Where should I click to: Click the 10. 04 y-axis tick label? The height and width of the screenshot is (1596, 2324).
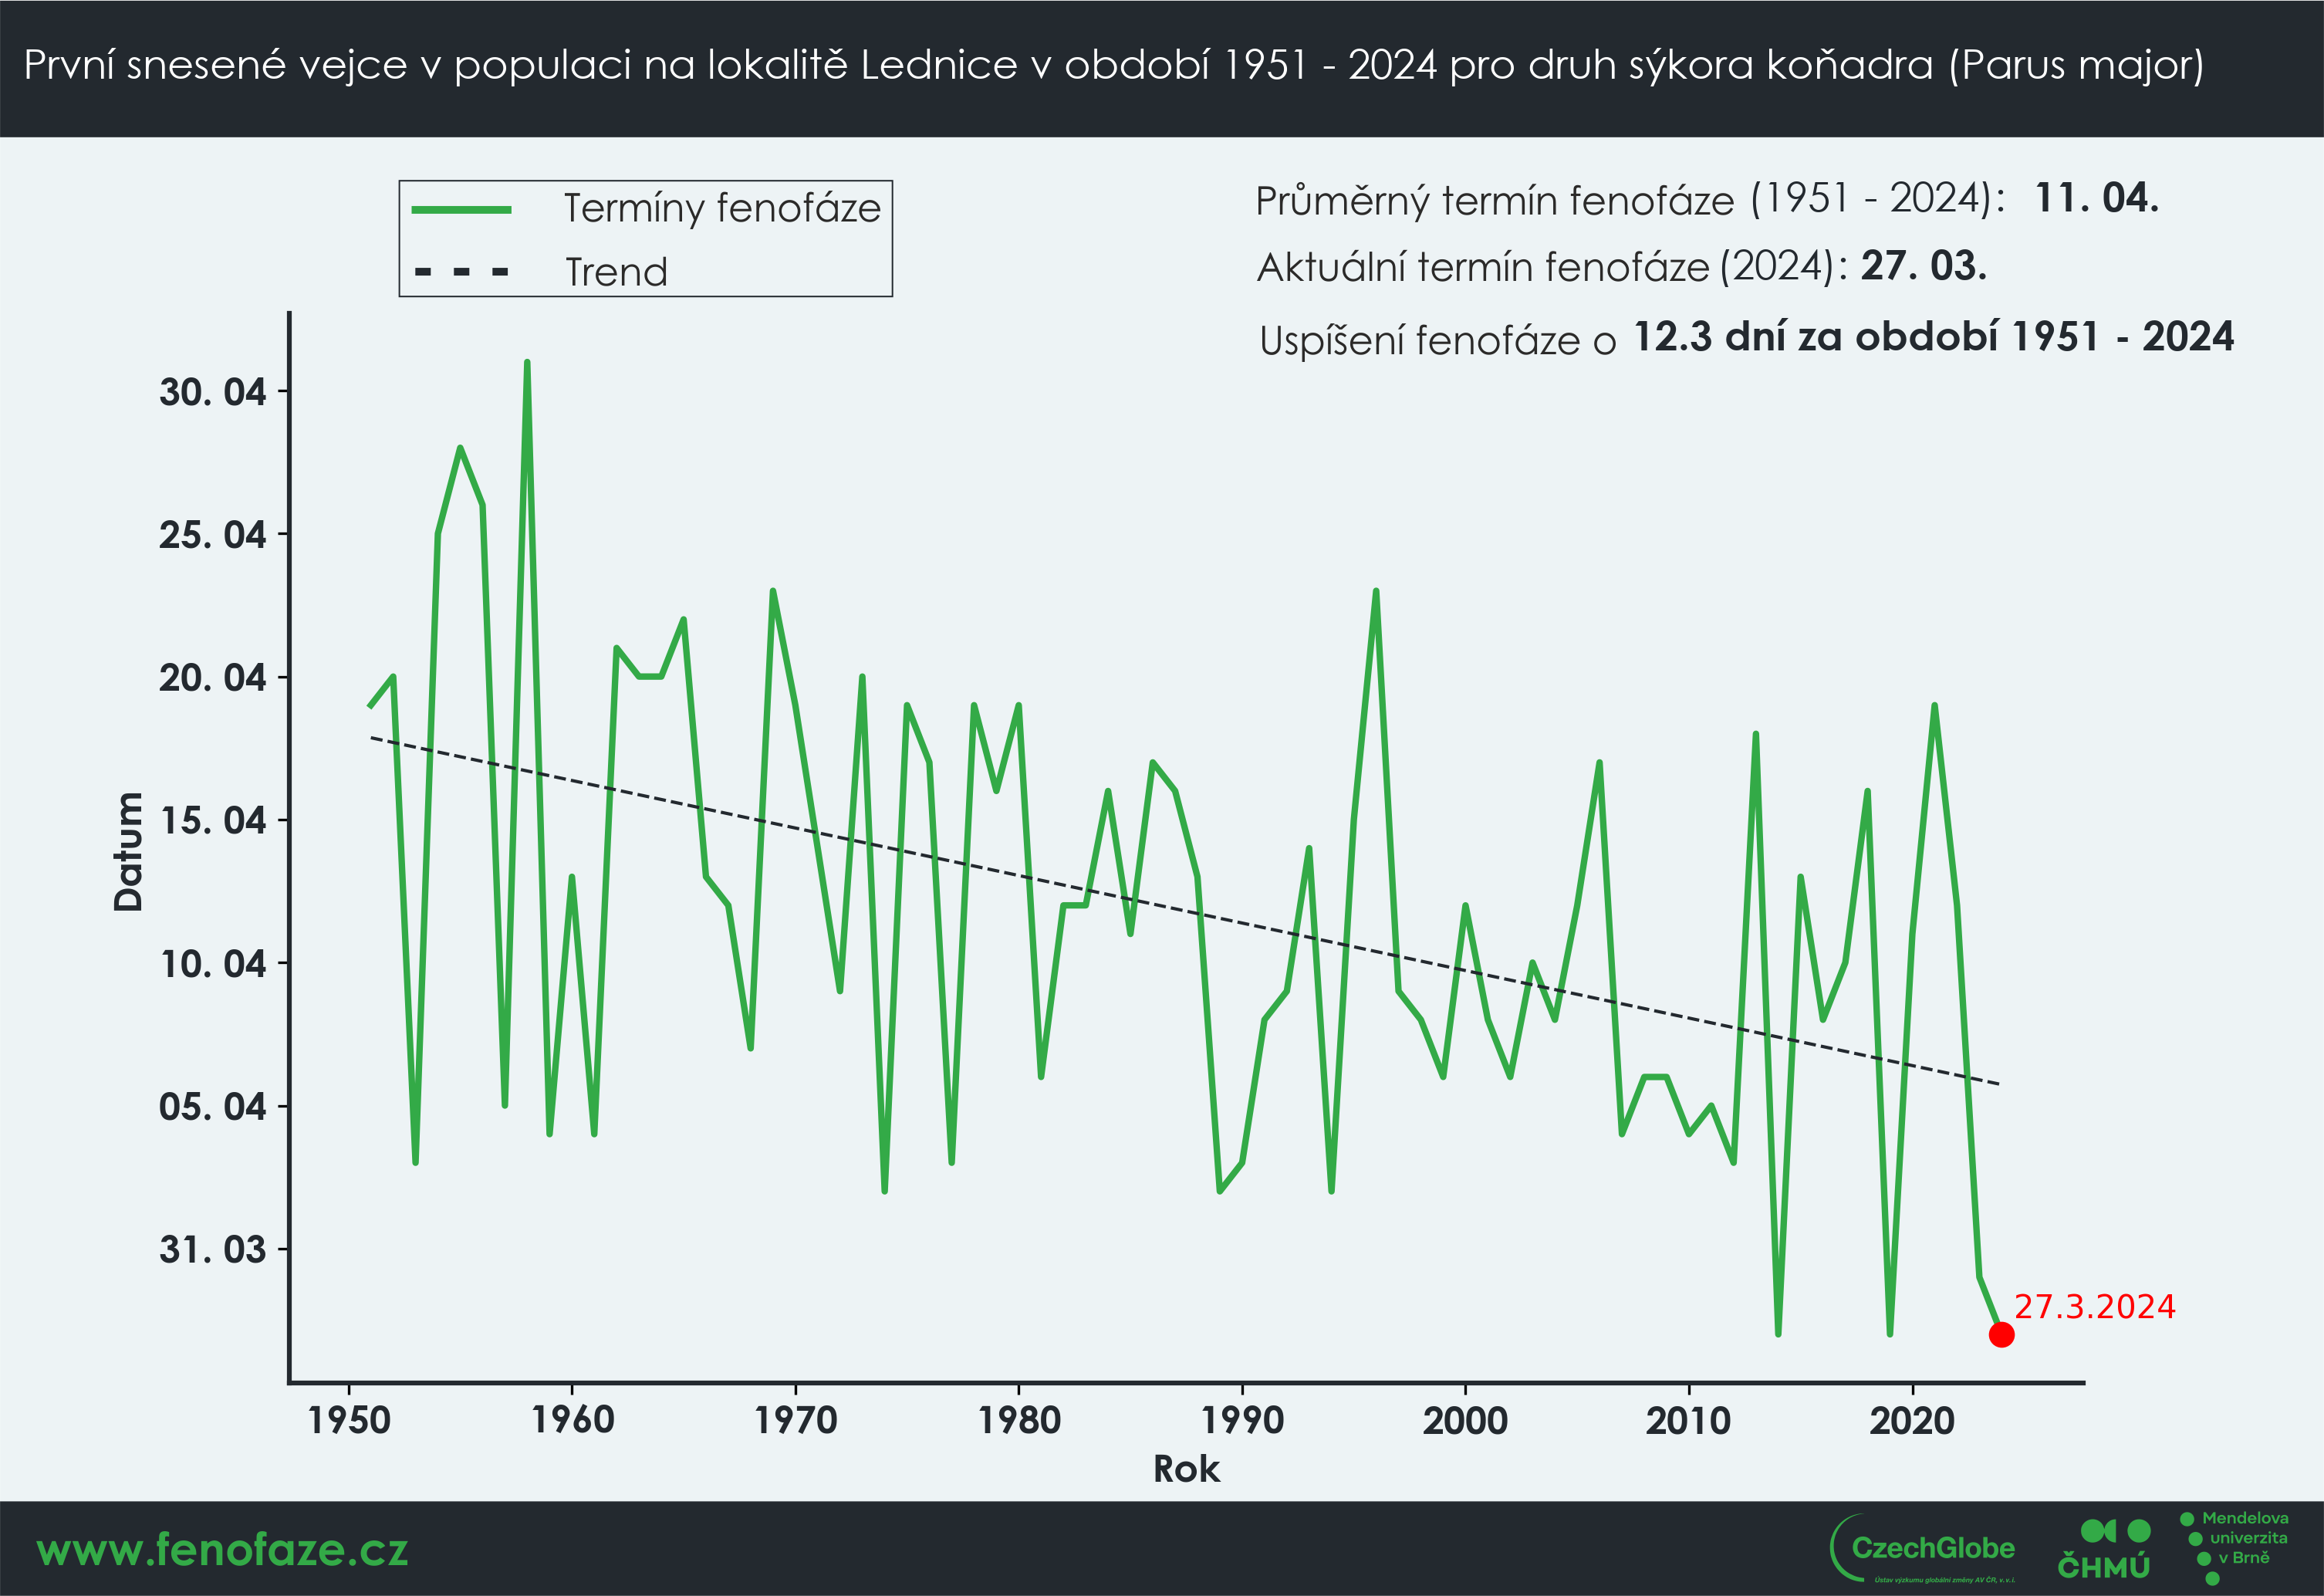click(212, 964)
